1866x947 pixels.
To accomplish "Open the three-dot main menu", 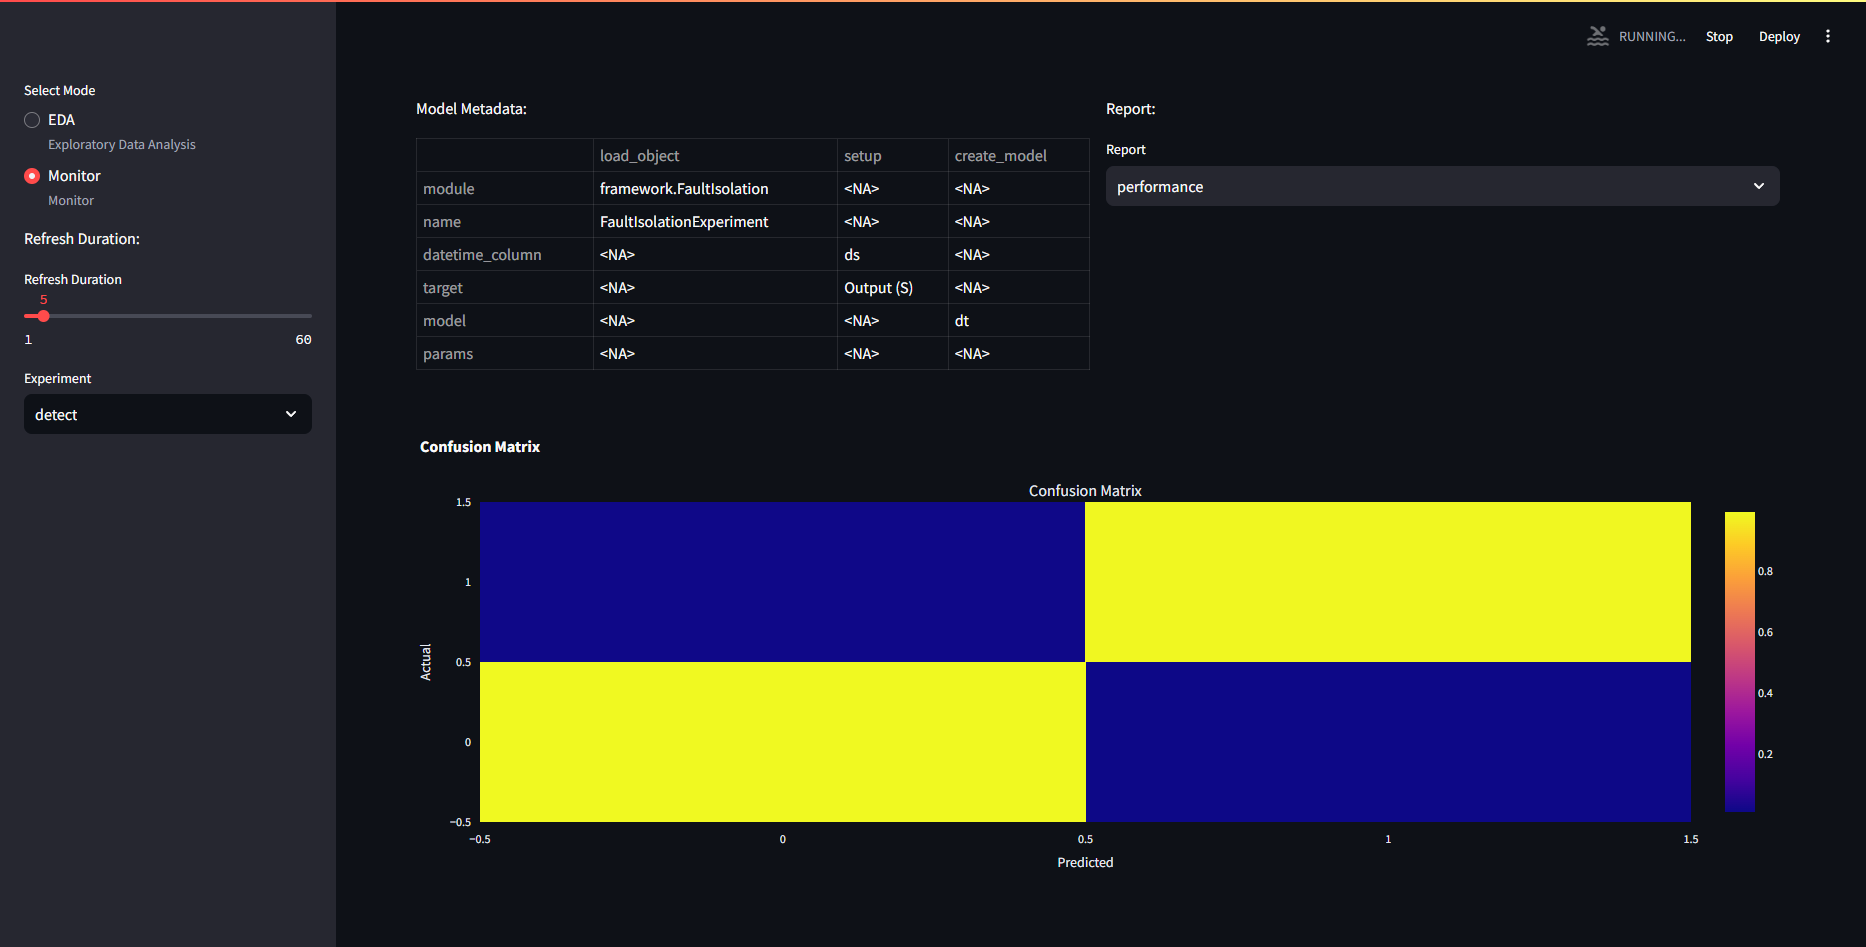I will [1828, 36].
